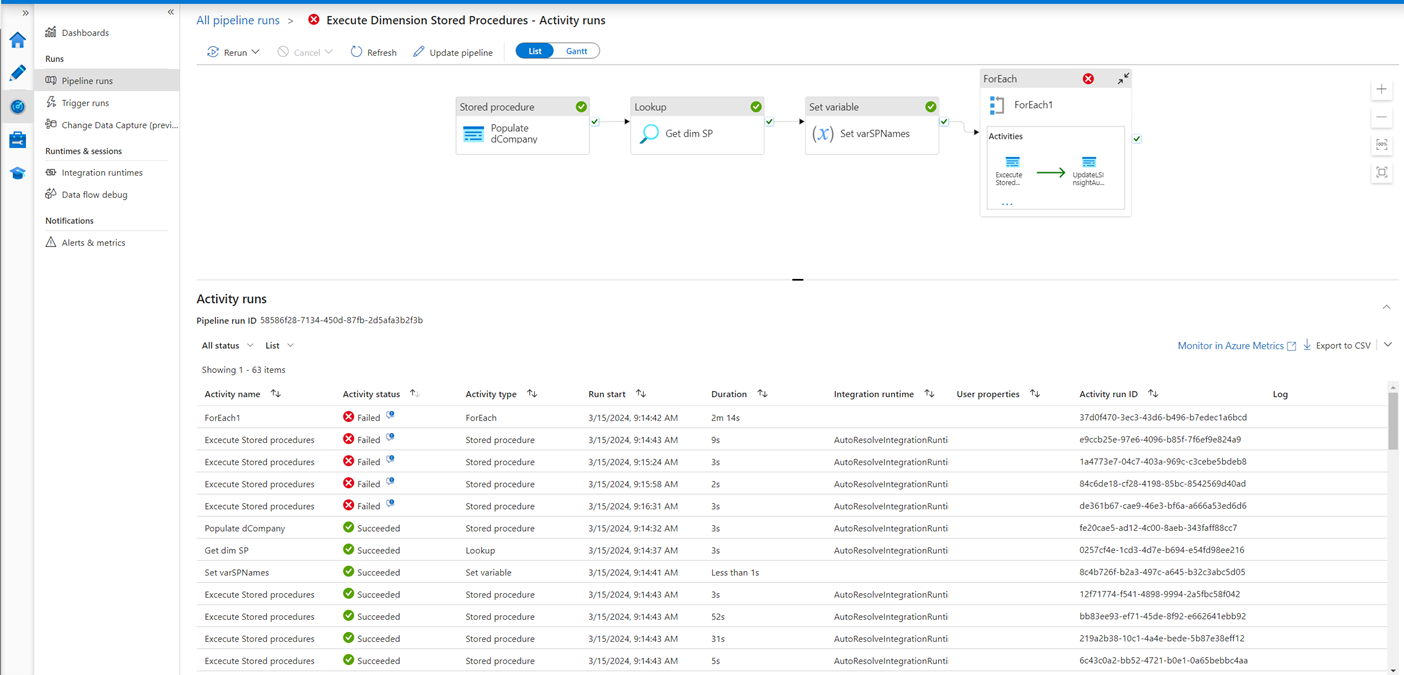
Task: Open Trigger runs in sidebar
Action: coord(85,103)
